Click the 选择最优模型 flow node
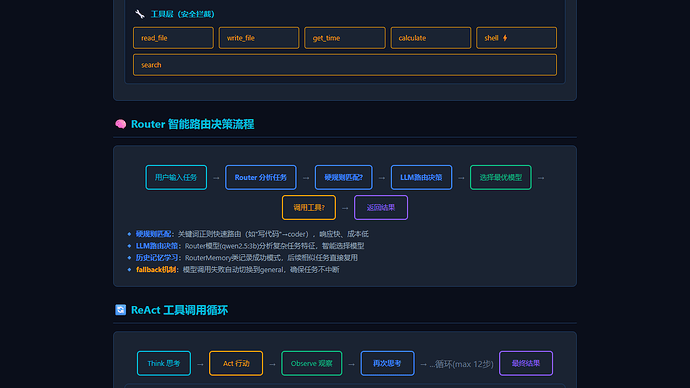Image resolution: width=690 pixels, height=388 pixels. [501, 177]
